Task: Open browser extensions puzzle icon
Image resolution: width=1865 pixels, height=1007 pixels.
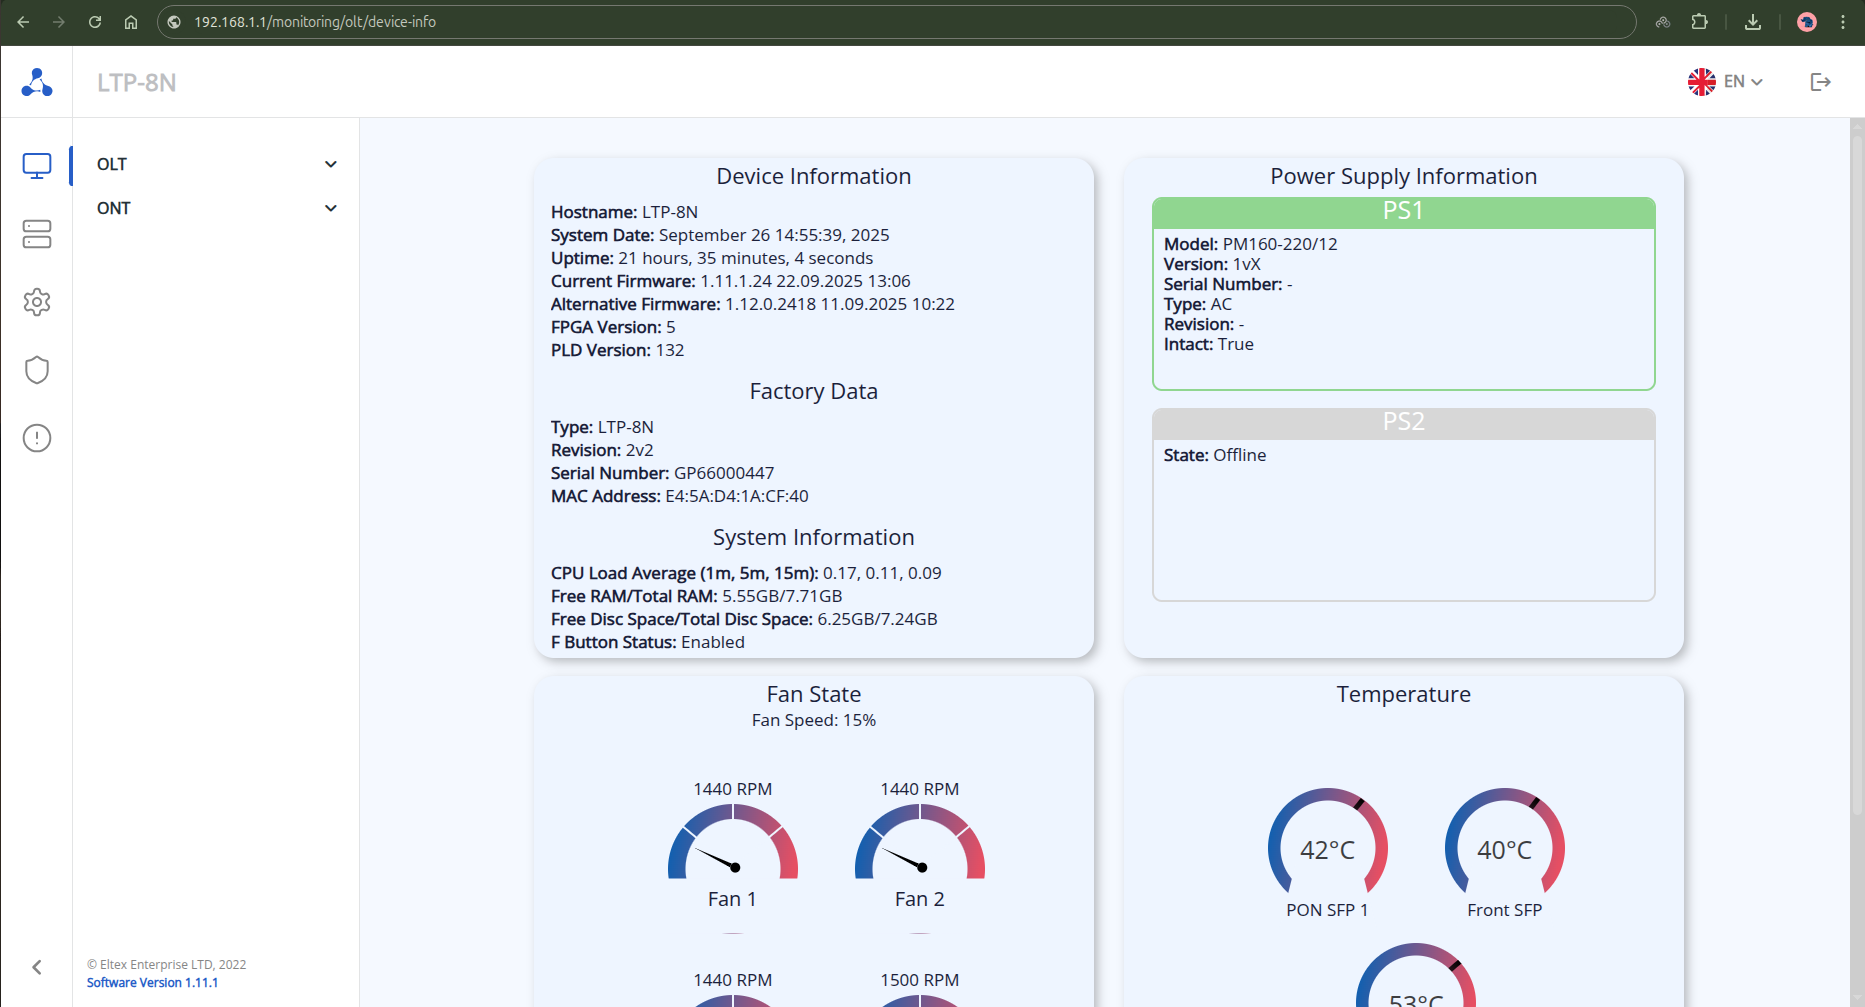Action: coord(1699,22)
